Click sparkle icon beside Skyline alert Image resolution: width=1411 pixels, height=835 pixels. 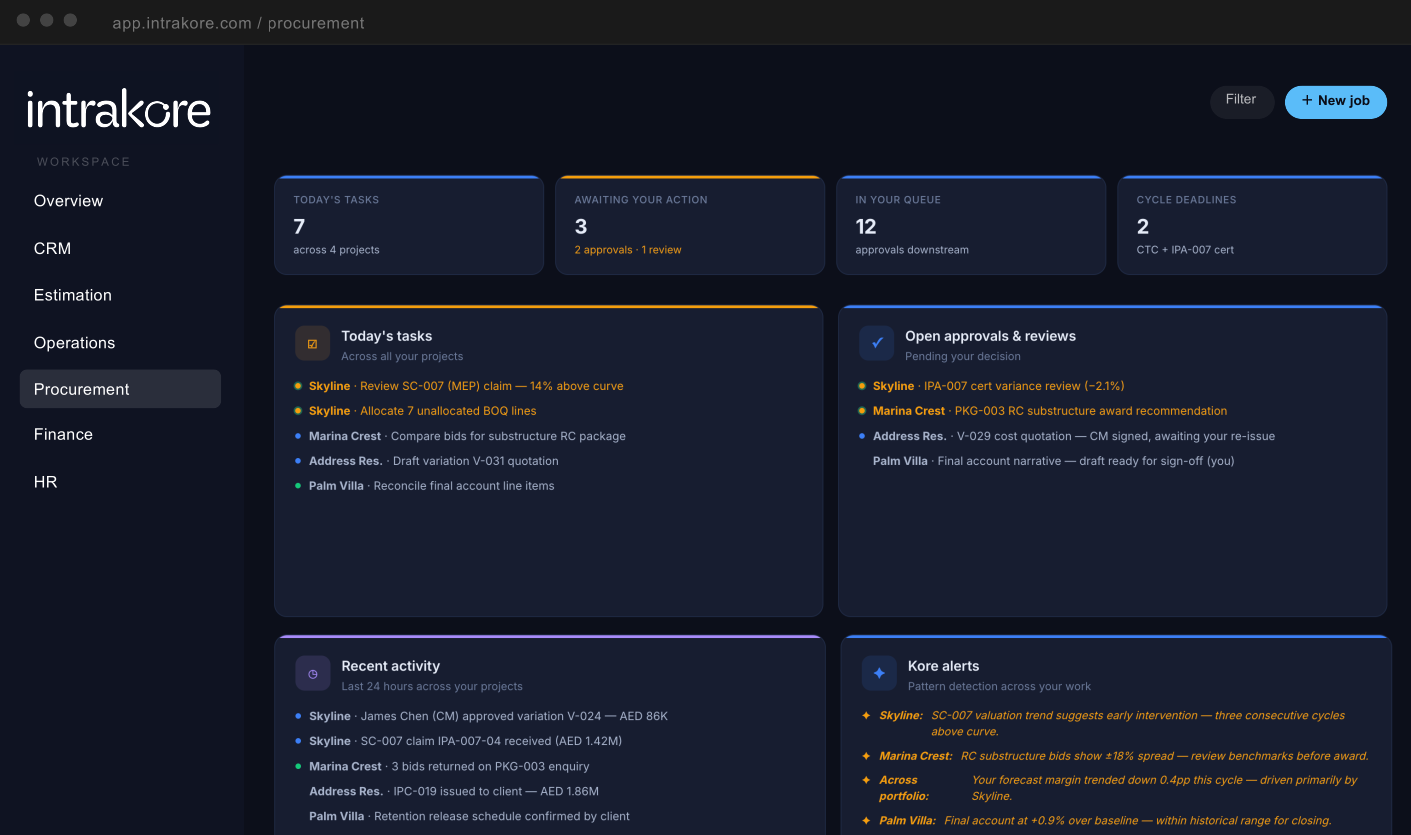(x=866, y=715)
